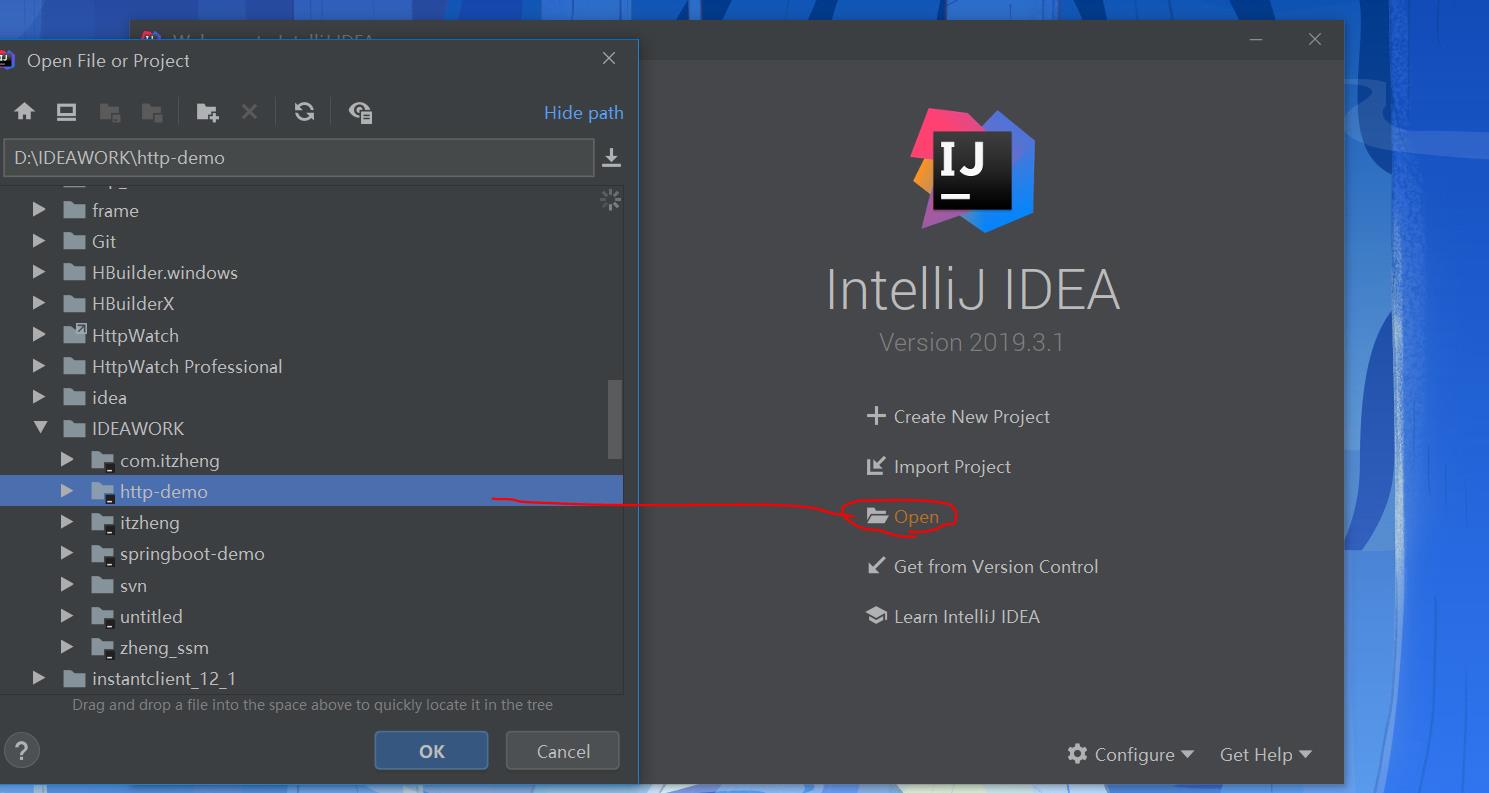
Task: Click the springboot-demo project folder icon
Action: [103, 554]
